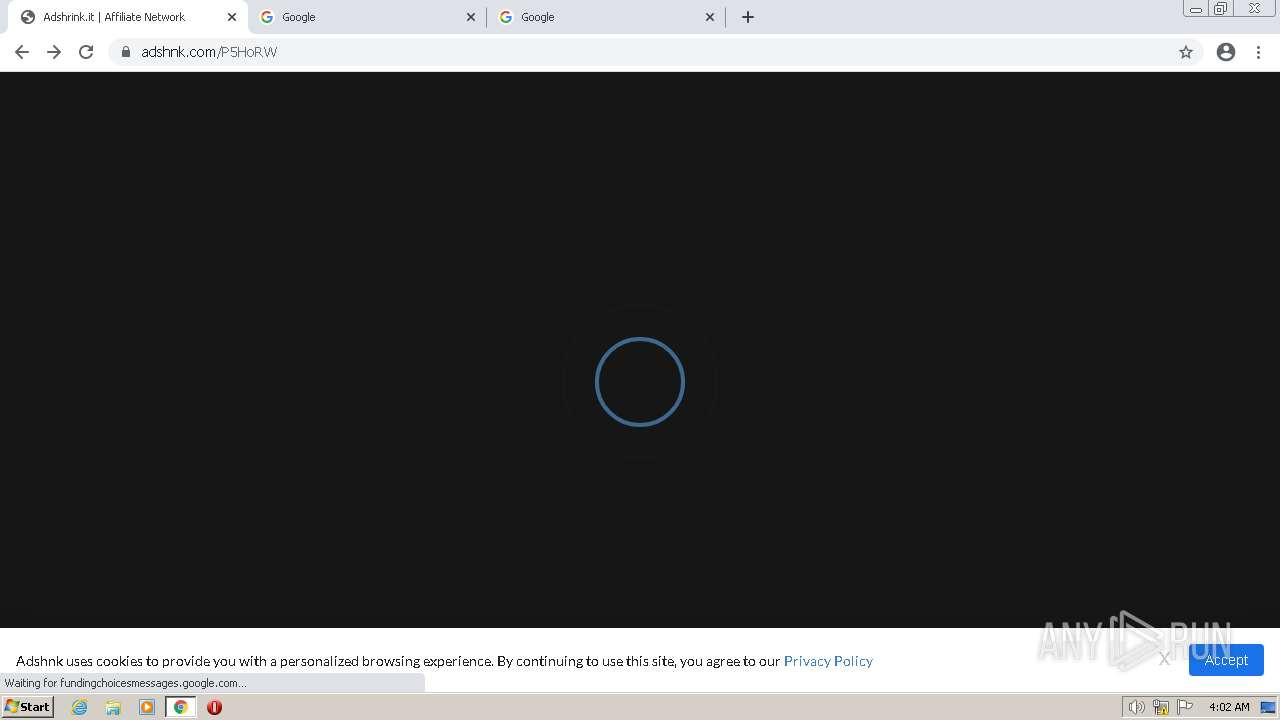Close the Adshrink.it tab
Screen dimensions: 1280x720
232,17
